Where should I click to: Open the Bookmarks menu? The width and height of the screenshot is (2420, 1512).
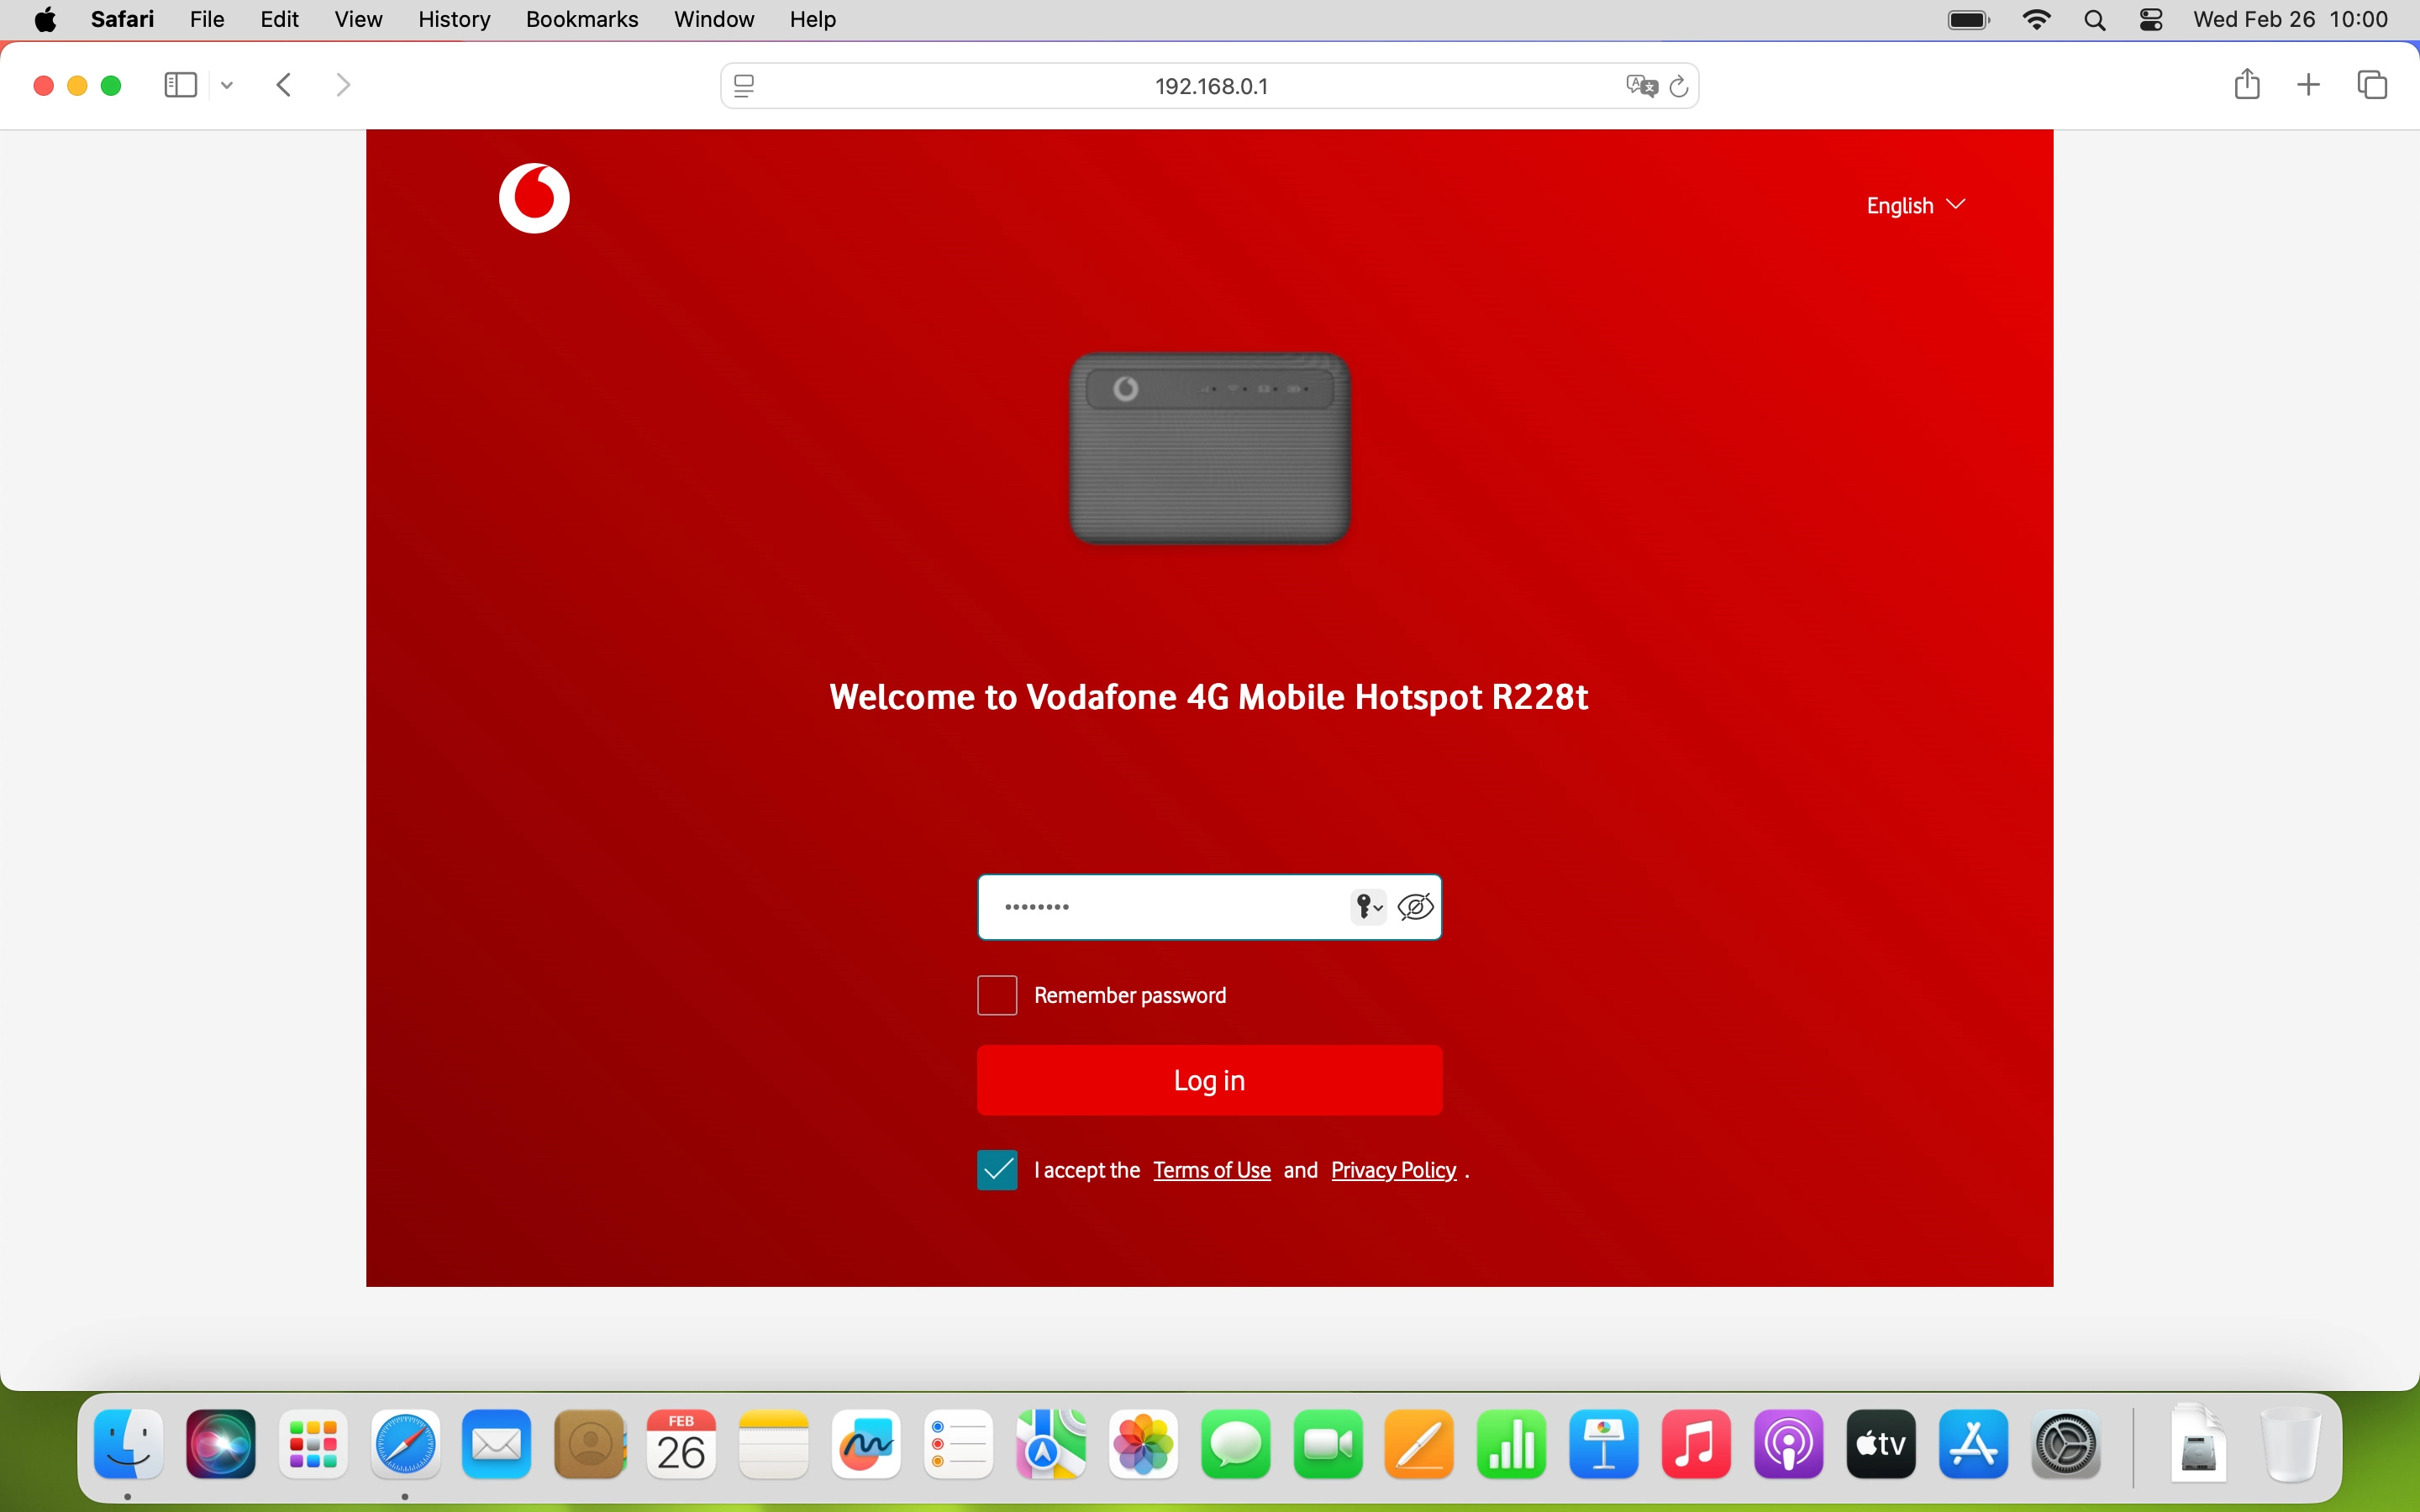tap(582, 19)
